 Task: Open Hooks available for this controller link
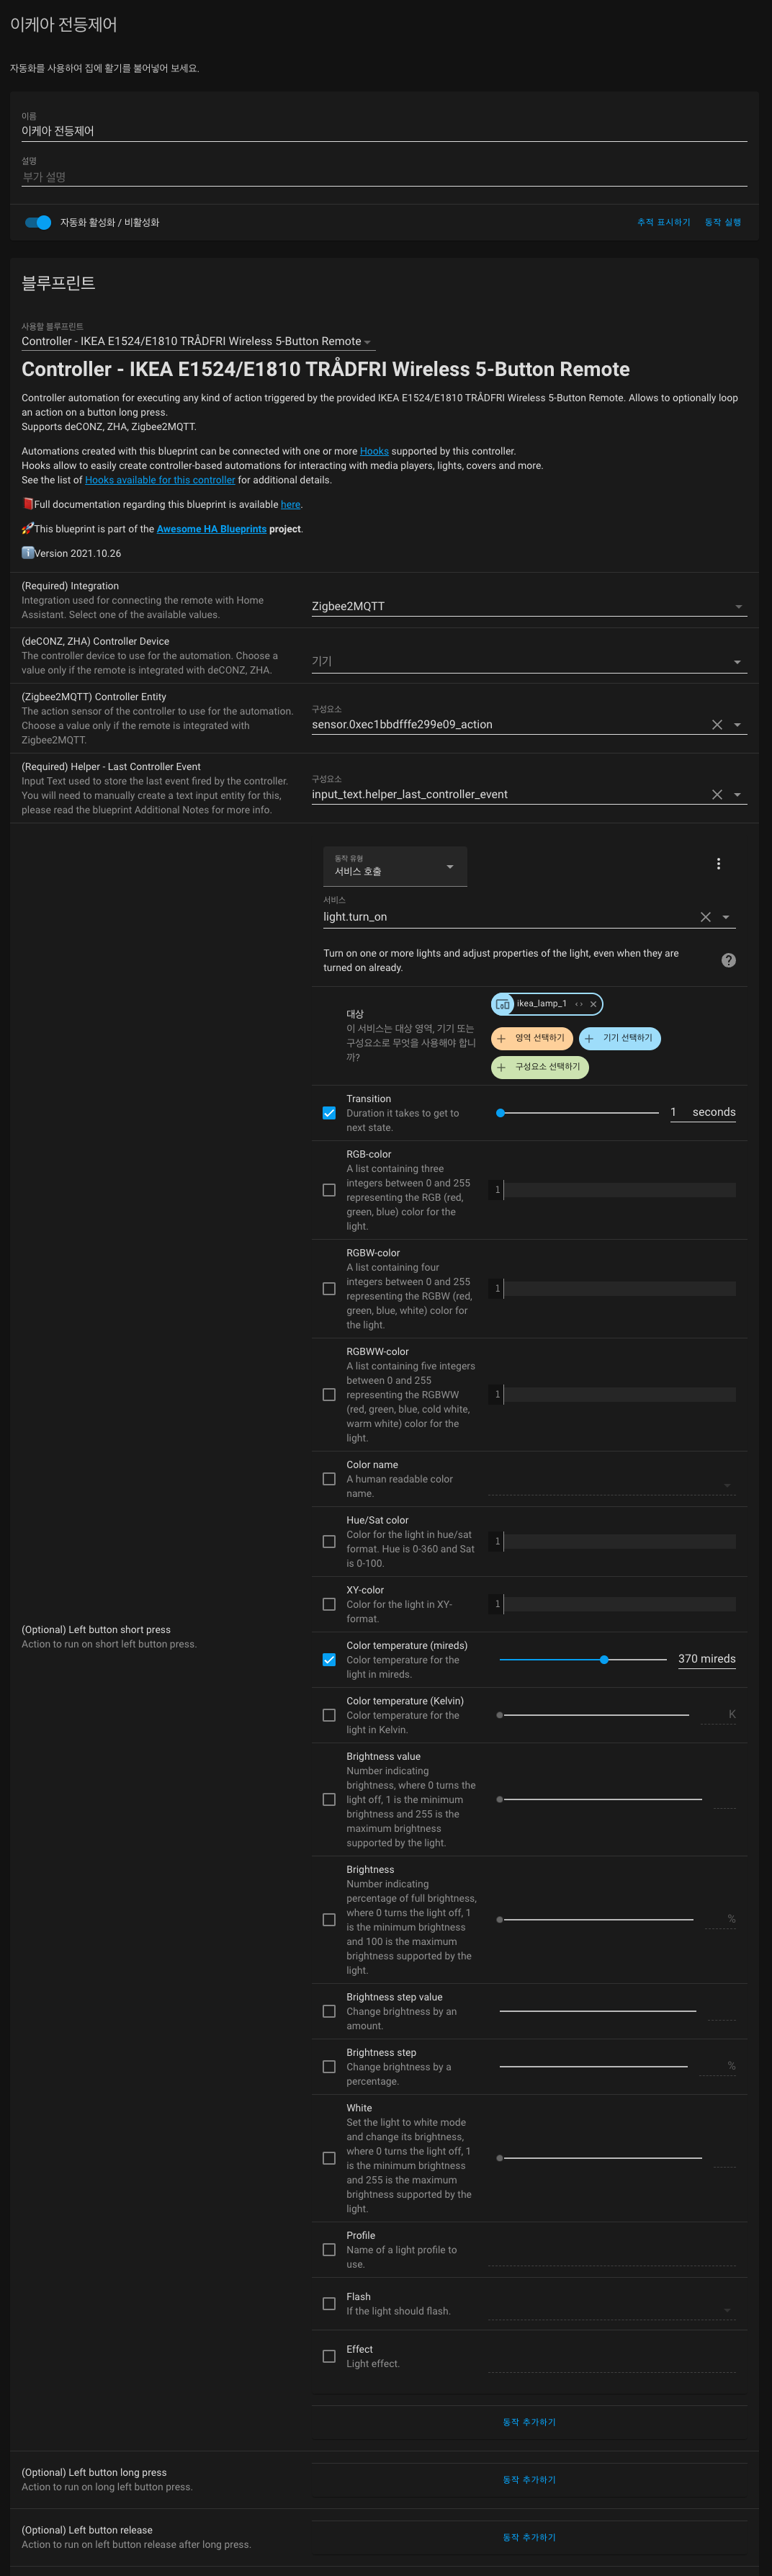coord(160,480)
